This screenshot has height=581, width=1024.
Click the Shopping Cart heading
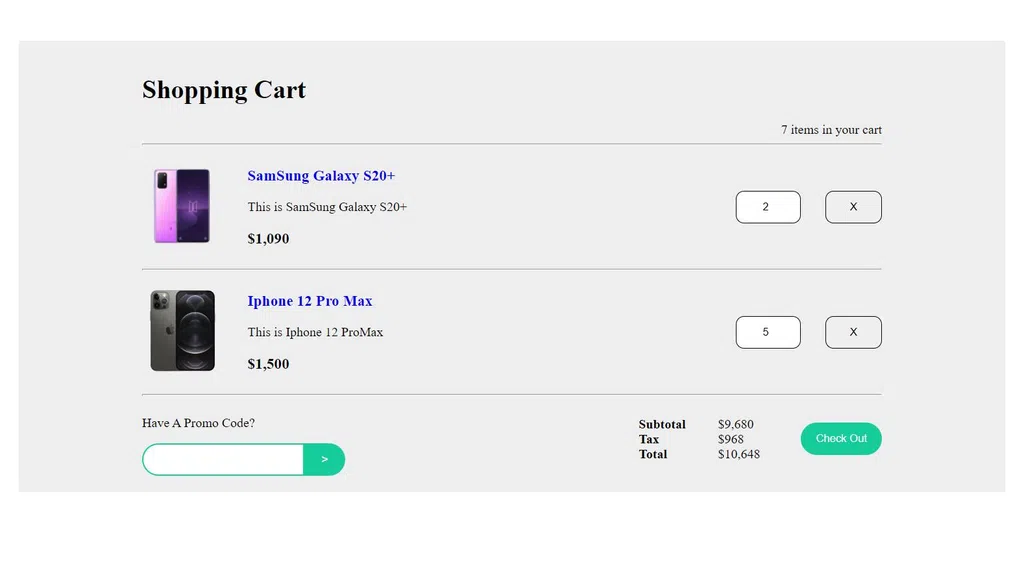tap(224, 90)
